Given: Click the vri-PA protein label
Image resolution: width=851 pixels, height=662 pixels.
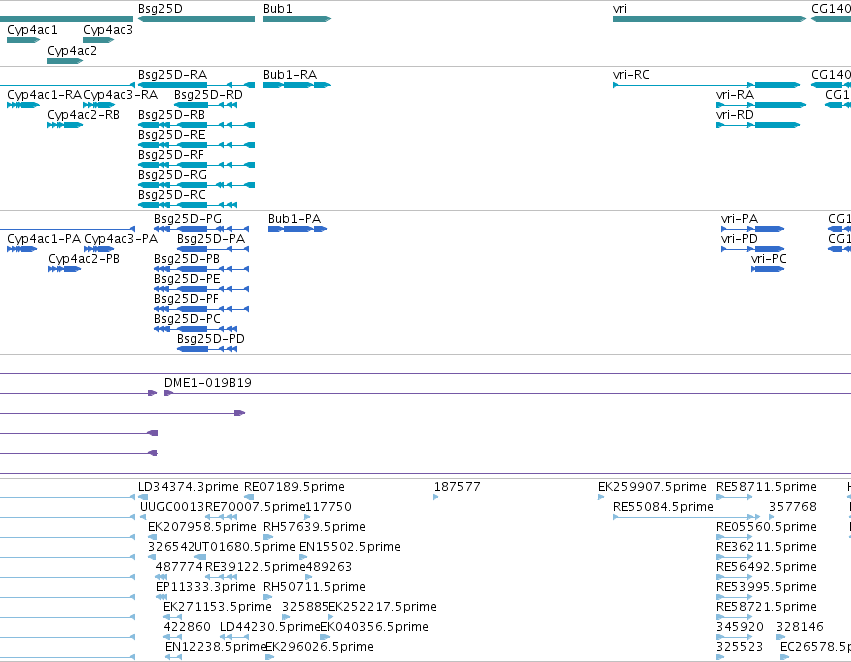Looking at the screenshot, I should [x=739, y=219].
